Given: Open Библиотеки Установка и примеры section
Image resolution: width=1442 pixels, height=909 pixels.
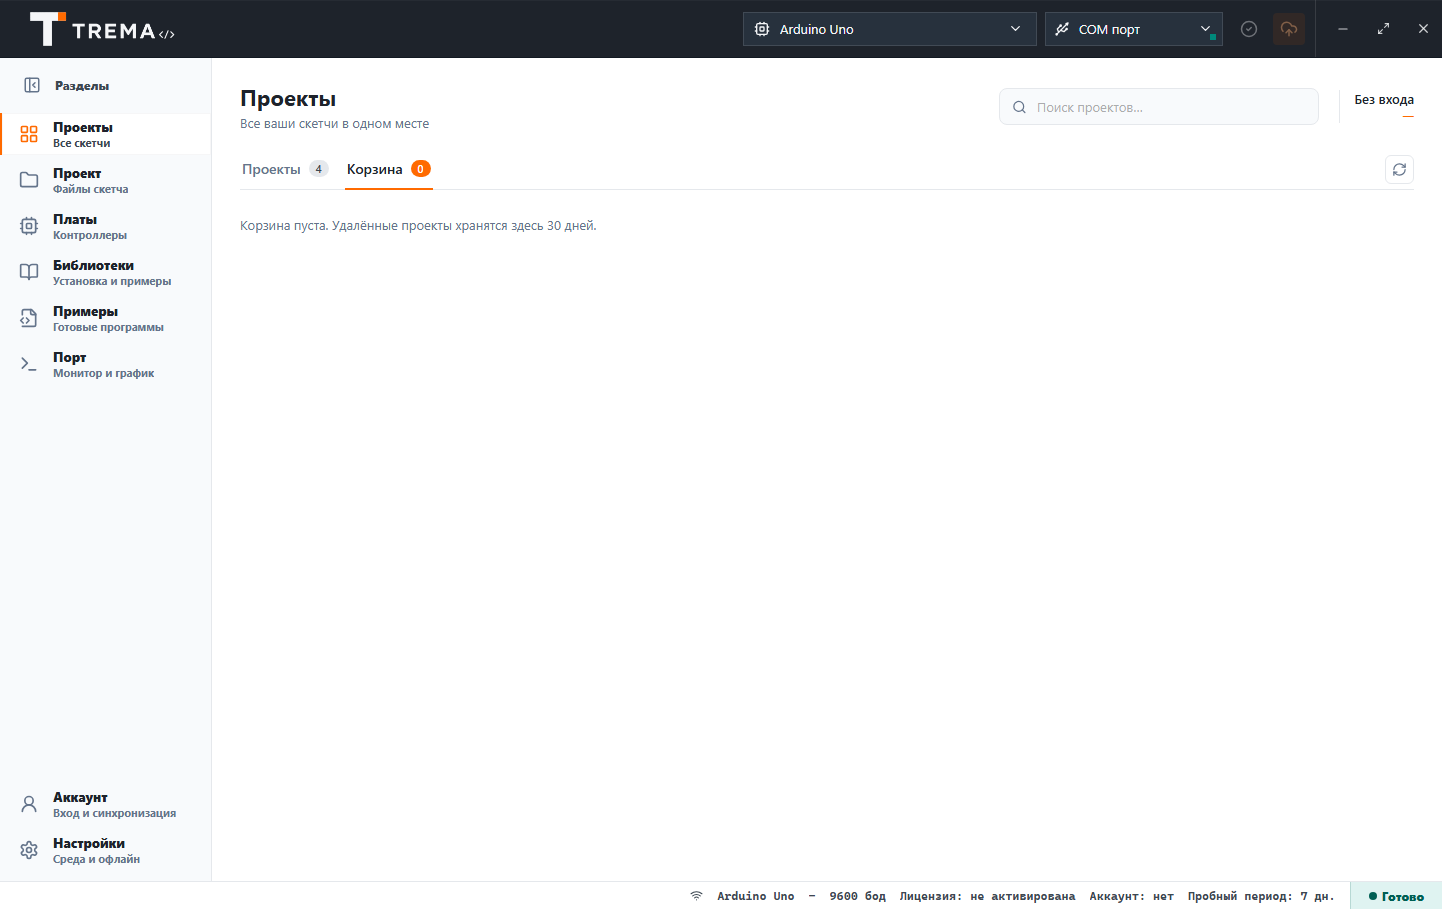Looking at the screenshot, I should click(106, 272).
